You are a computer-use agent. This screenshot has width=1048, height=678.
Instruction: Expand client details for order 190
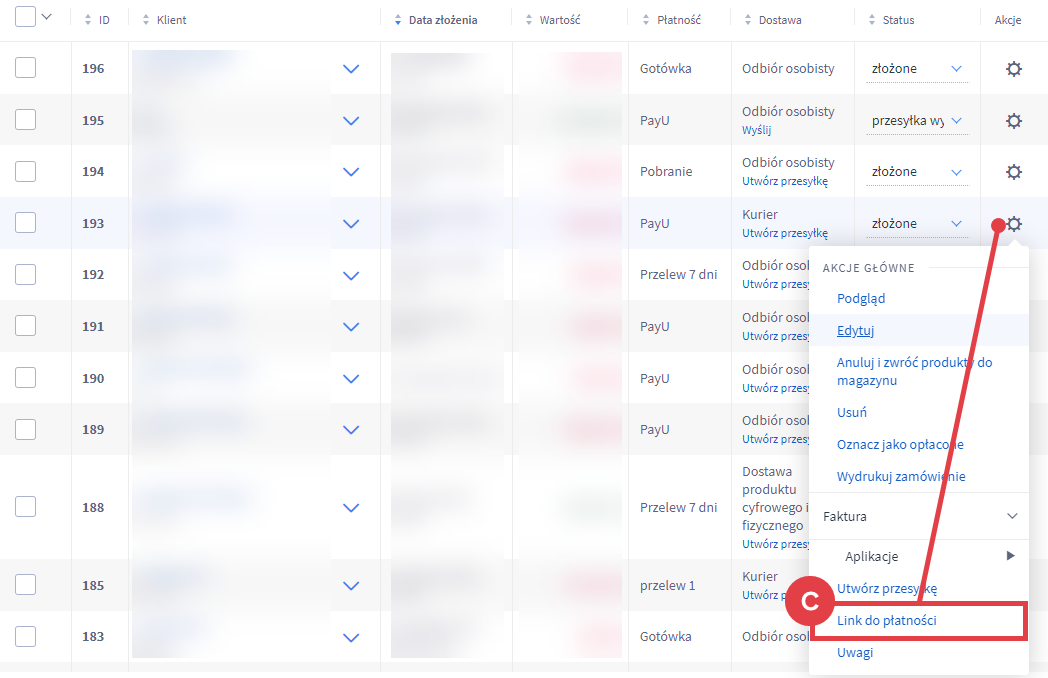click(351, 378)
